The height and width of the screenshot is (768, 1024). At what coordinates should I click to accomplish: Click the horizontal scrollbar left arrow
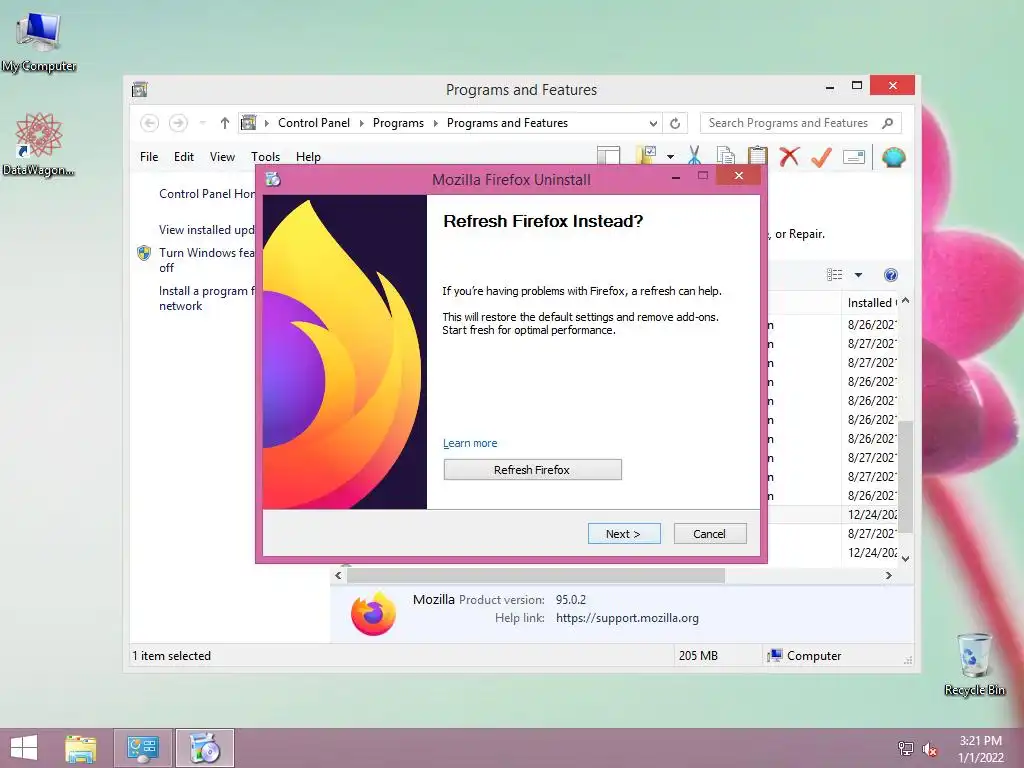coord(338,575)
